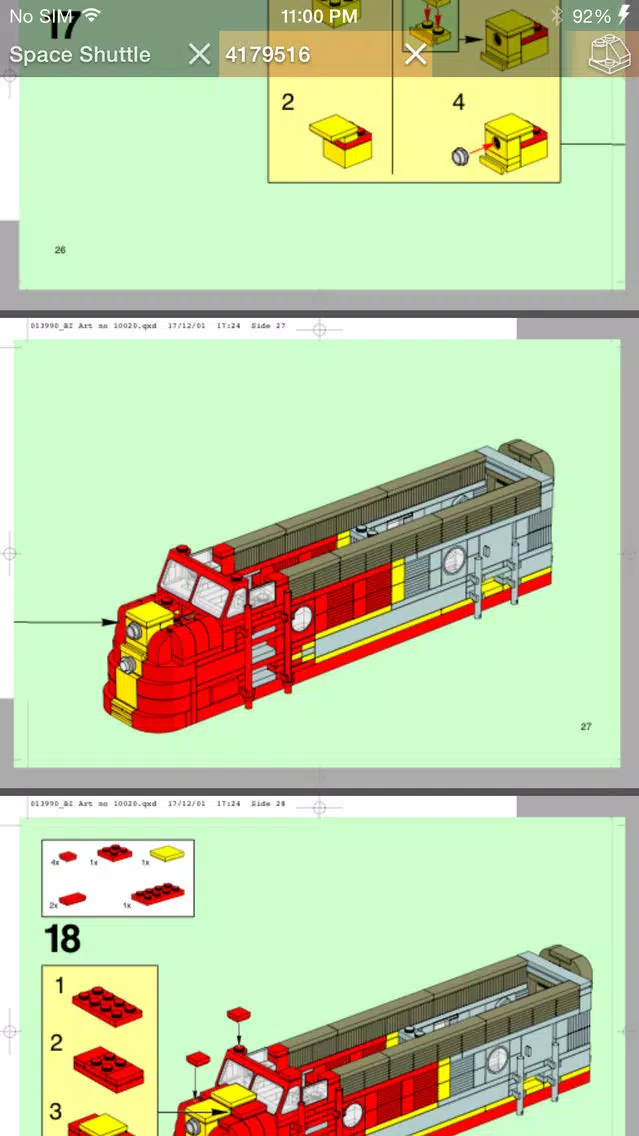Tap page header text 'Side 28'

(269, 803)
